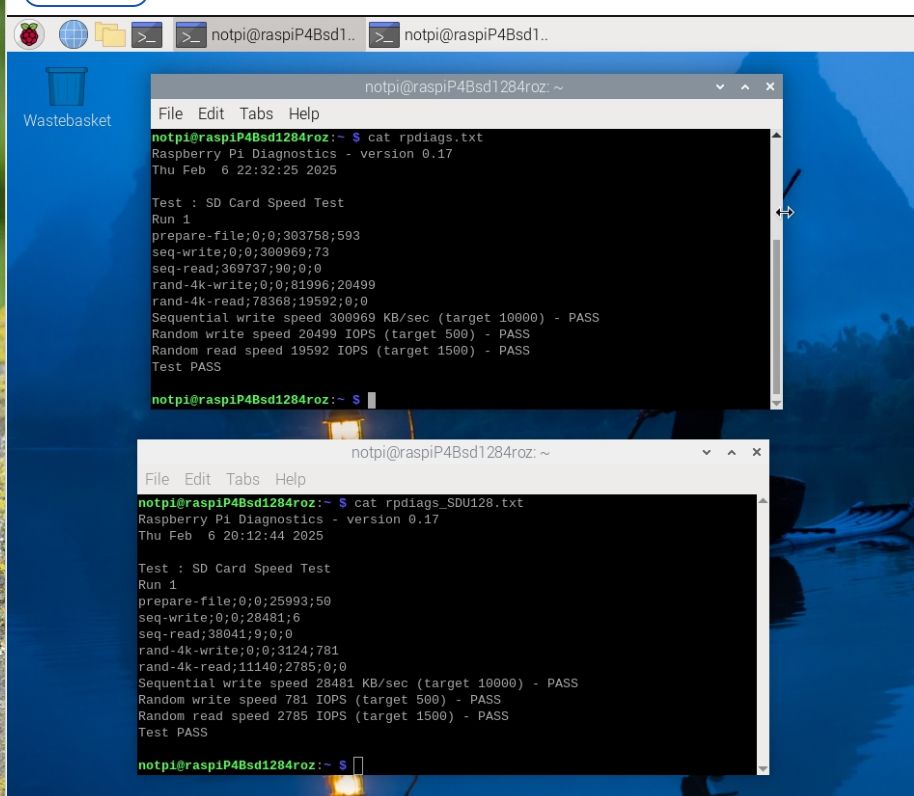The width and height of the screenshot is (914, 796).
Task: Switch to second notpi@raspiP4Bsd1 taskbar entry
Action: (x=460, y=35)
